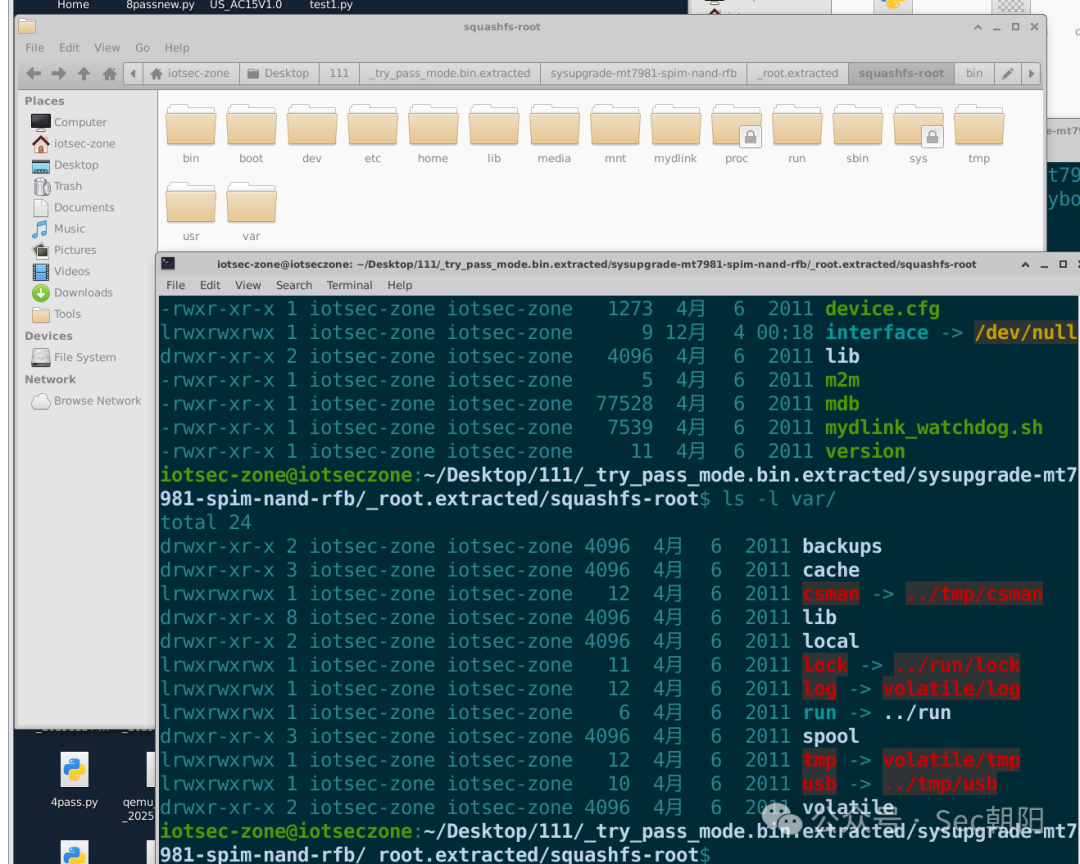This screenshot has height=864, width=1080.
Task: Toggle the bin path button
Action: click(x=974, y=73)
